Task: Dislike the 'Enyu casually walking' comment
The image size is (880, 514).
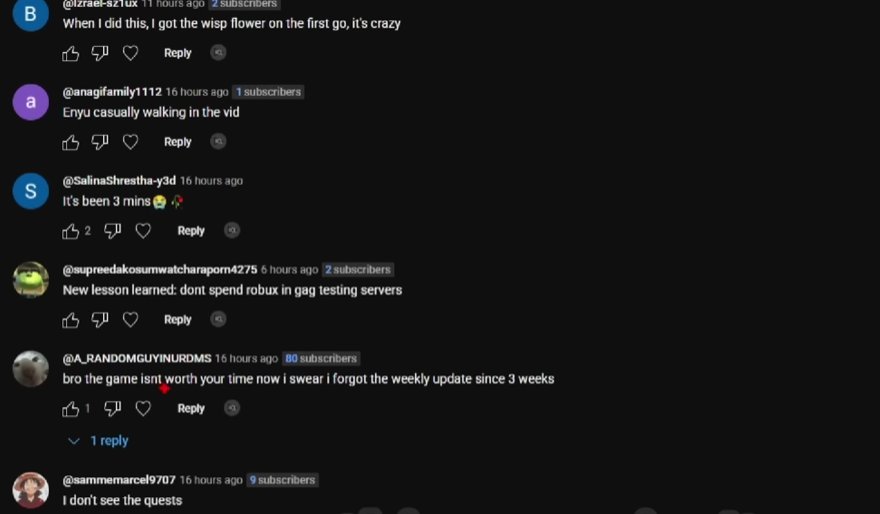Action: pyautogui.click(x=100, y=142)
